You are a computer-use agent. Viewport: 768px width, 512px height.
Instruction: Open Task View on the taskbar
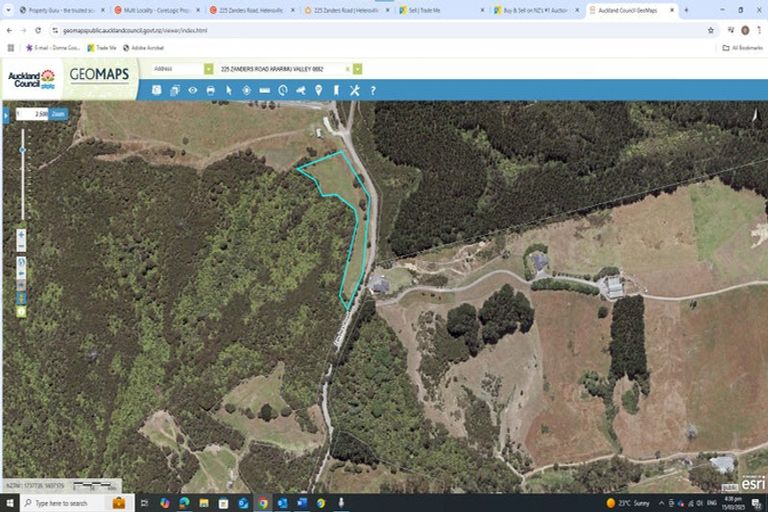pos(144,503)
